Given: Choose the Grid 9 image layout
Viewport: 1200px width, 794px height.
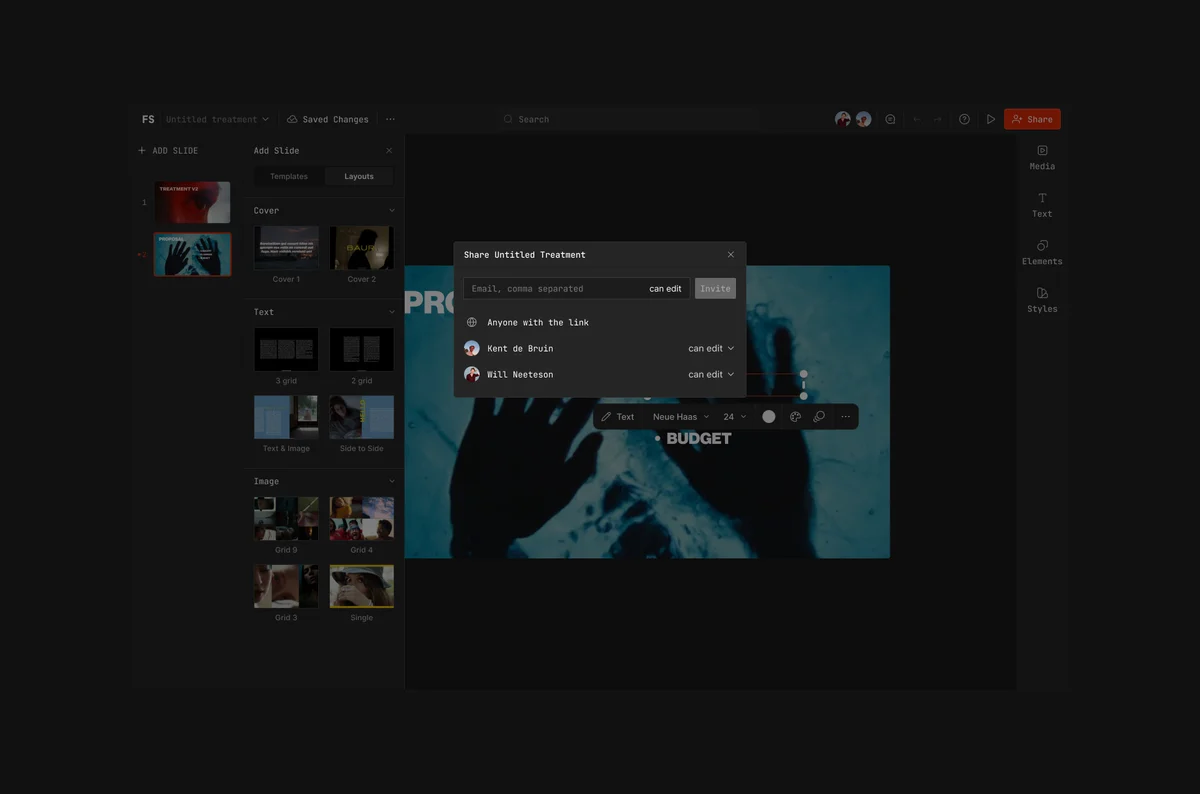Looking at the screenshot, I should pyautogui.click(x=286, y=519).
